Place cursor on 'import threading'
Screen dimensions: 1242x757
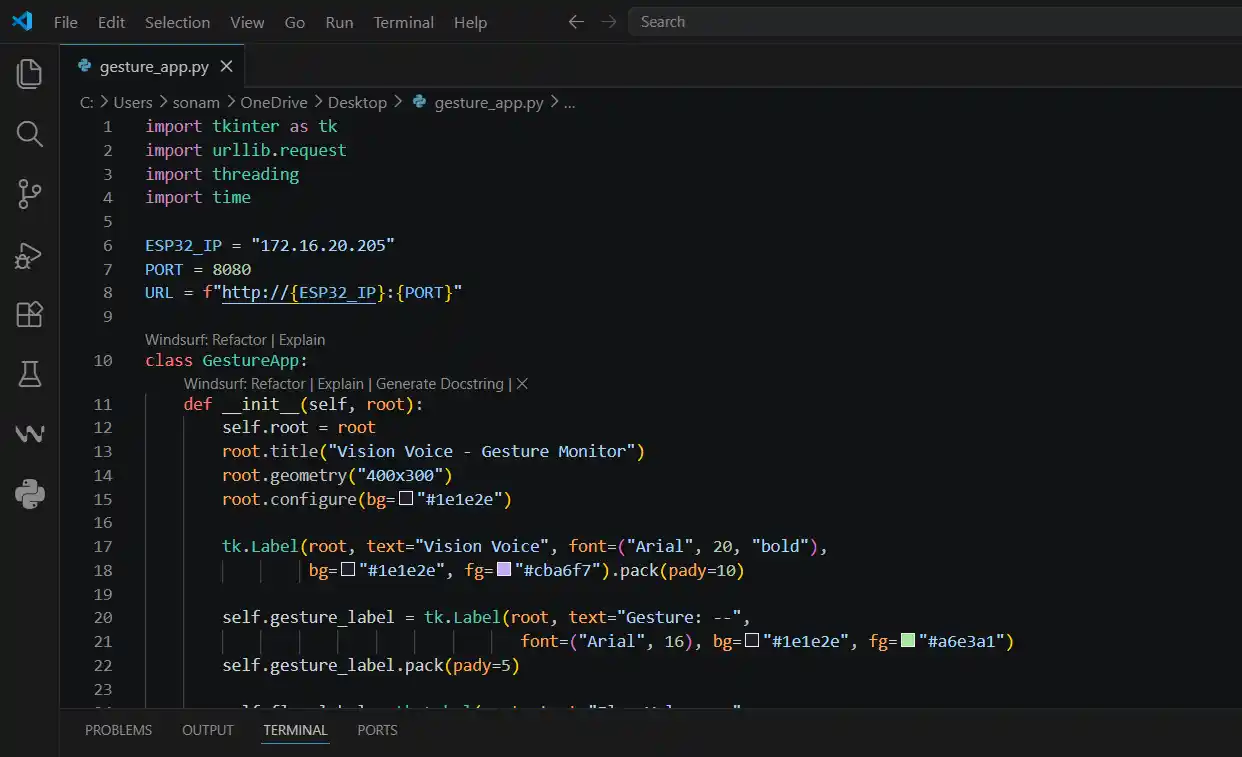click(x=222, y=174)
